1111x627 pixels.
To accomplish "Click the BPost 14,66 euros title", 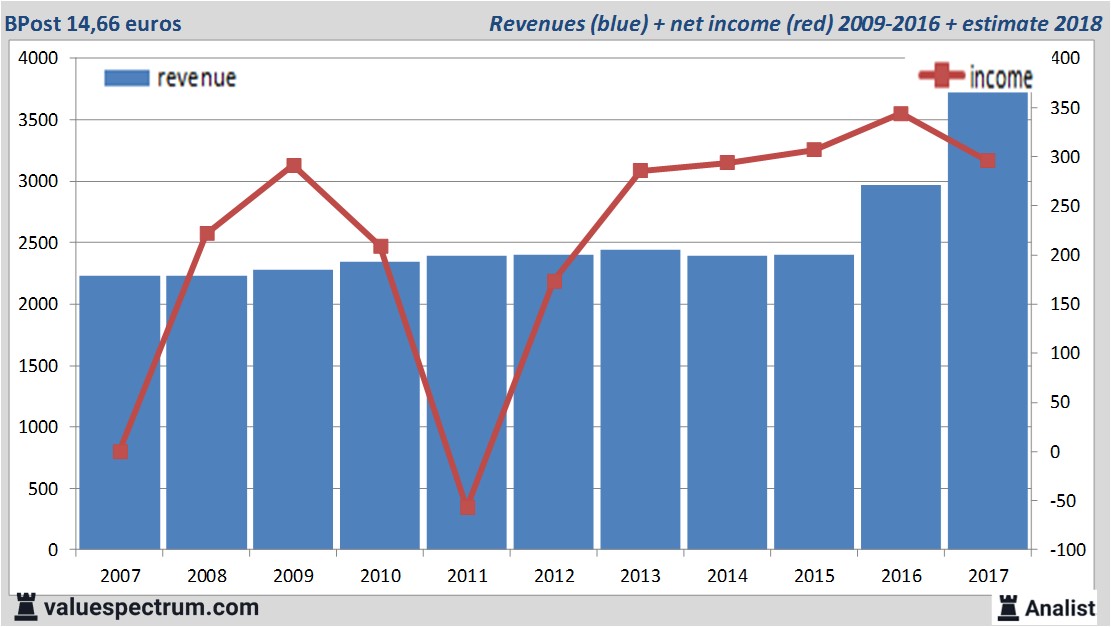I will [x=93, y=23].
